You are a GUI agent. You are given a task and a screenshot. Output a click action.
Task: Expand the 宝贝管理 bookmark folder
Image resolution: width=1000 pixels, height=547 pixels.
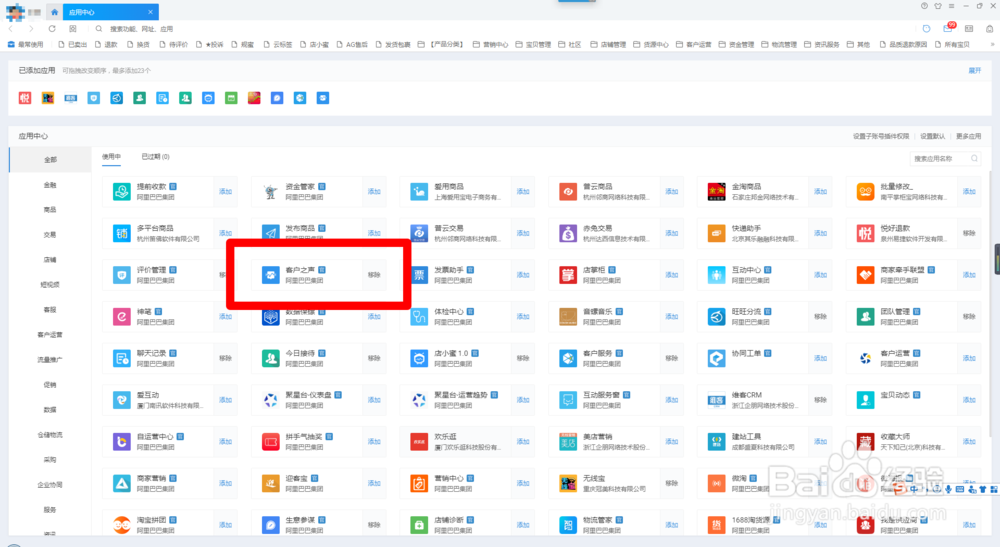coord(533,45)
